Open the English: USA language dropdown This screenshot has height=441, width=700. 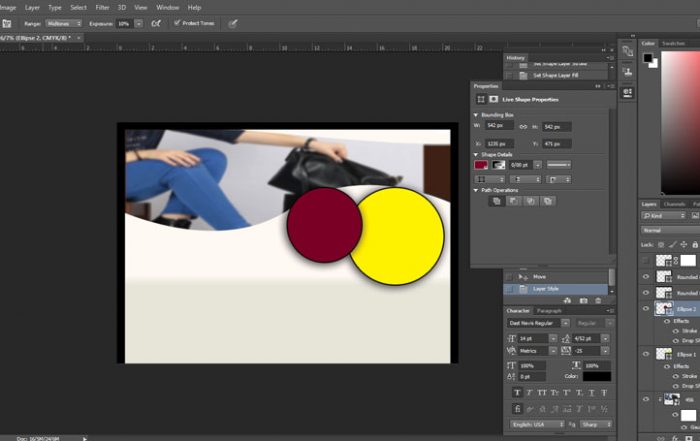click(x=538, y=424)
